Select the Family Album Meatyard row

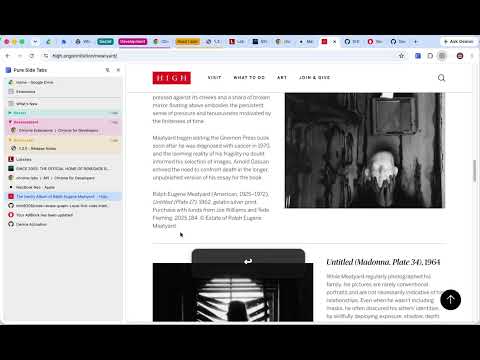click(63, 197)
